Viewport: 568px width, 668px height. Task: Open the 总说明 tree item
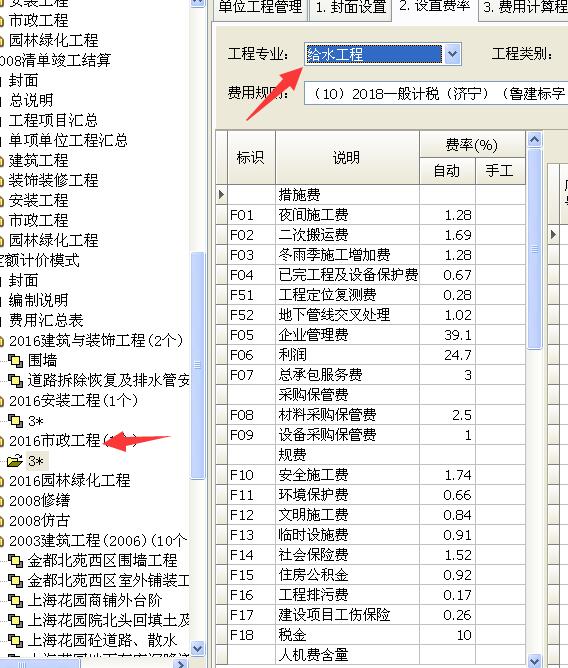[31, 101]
